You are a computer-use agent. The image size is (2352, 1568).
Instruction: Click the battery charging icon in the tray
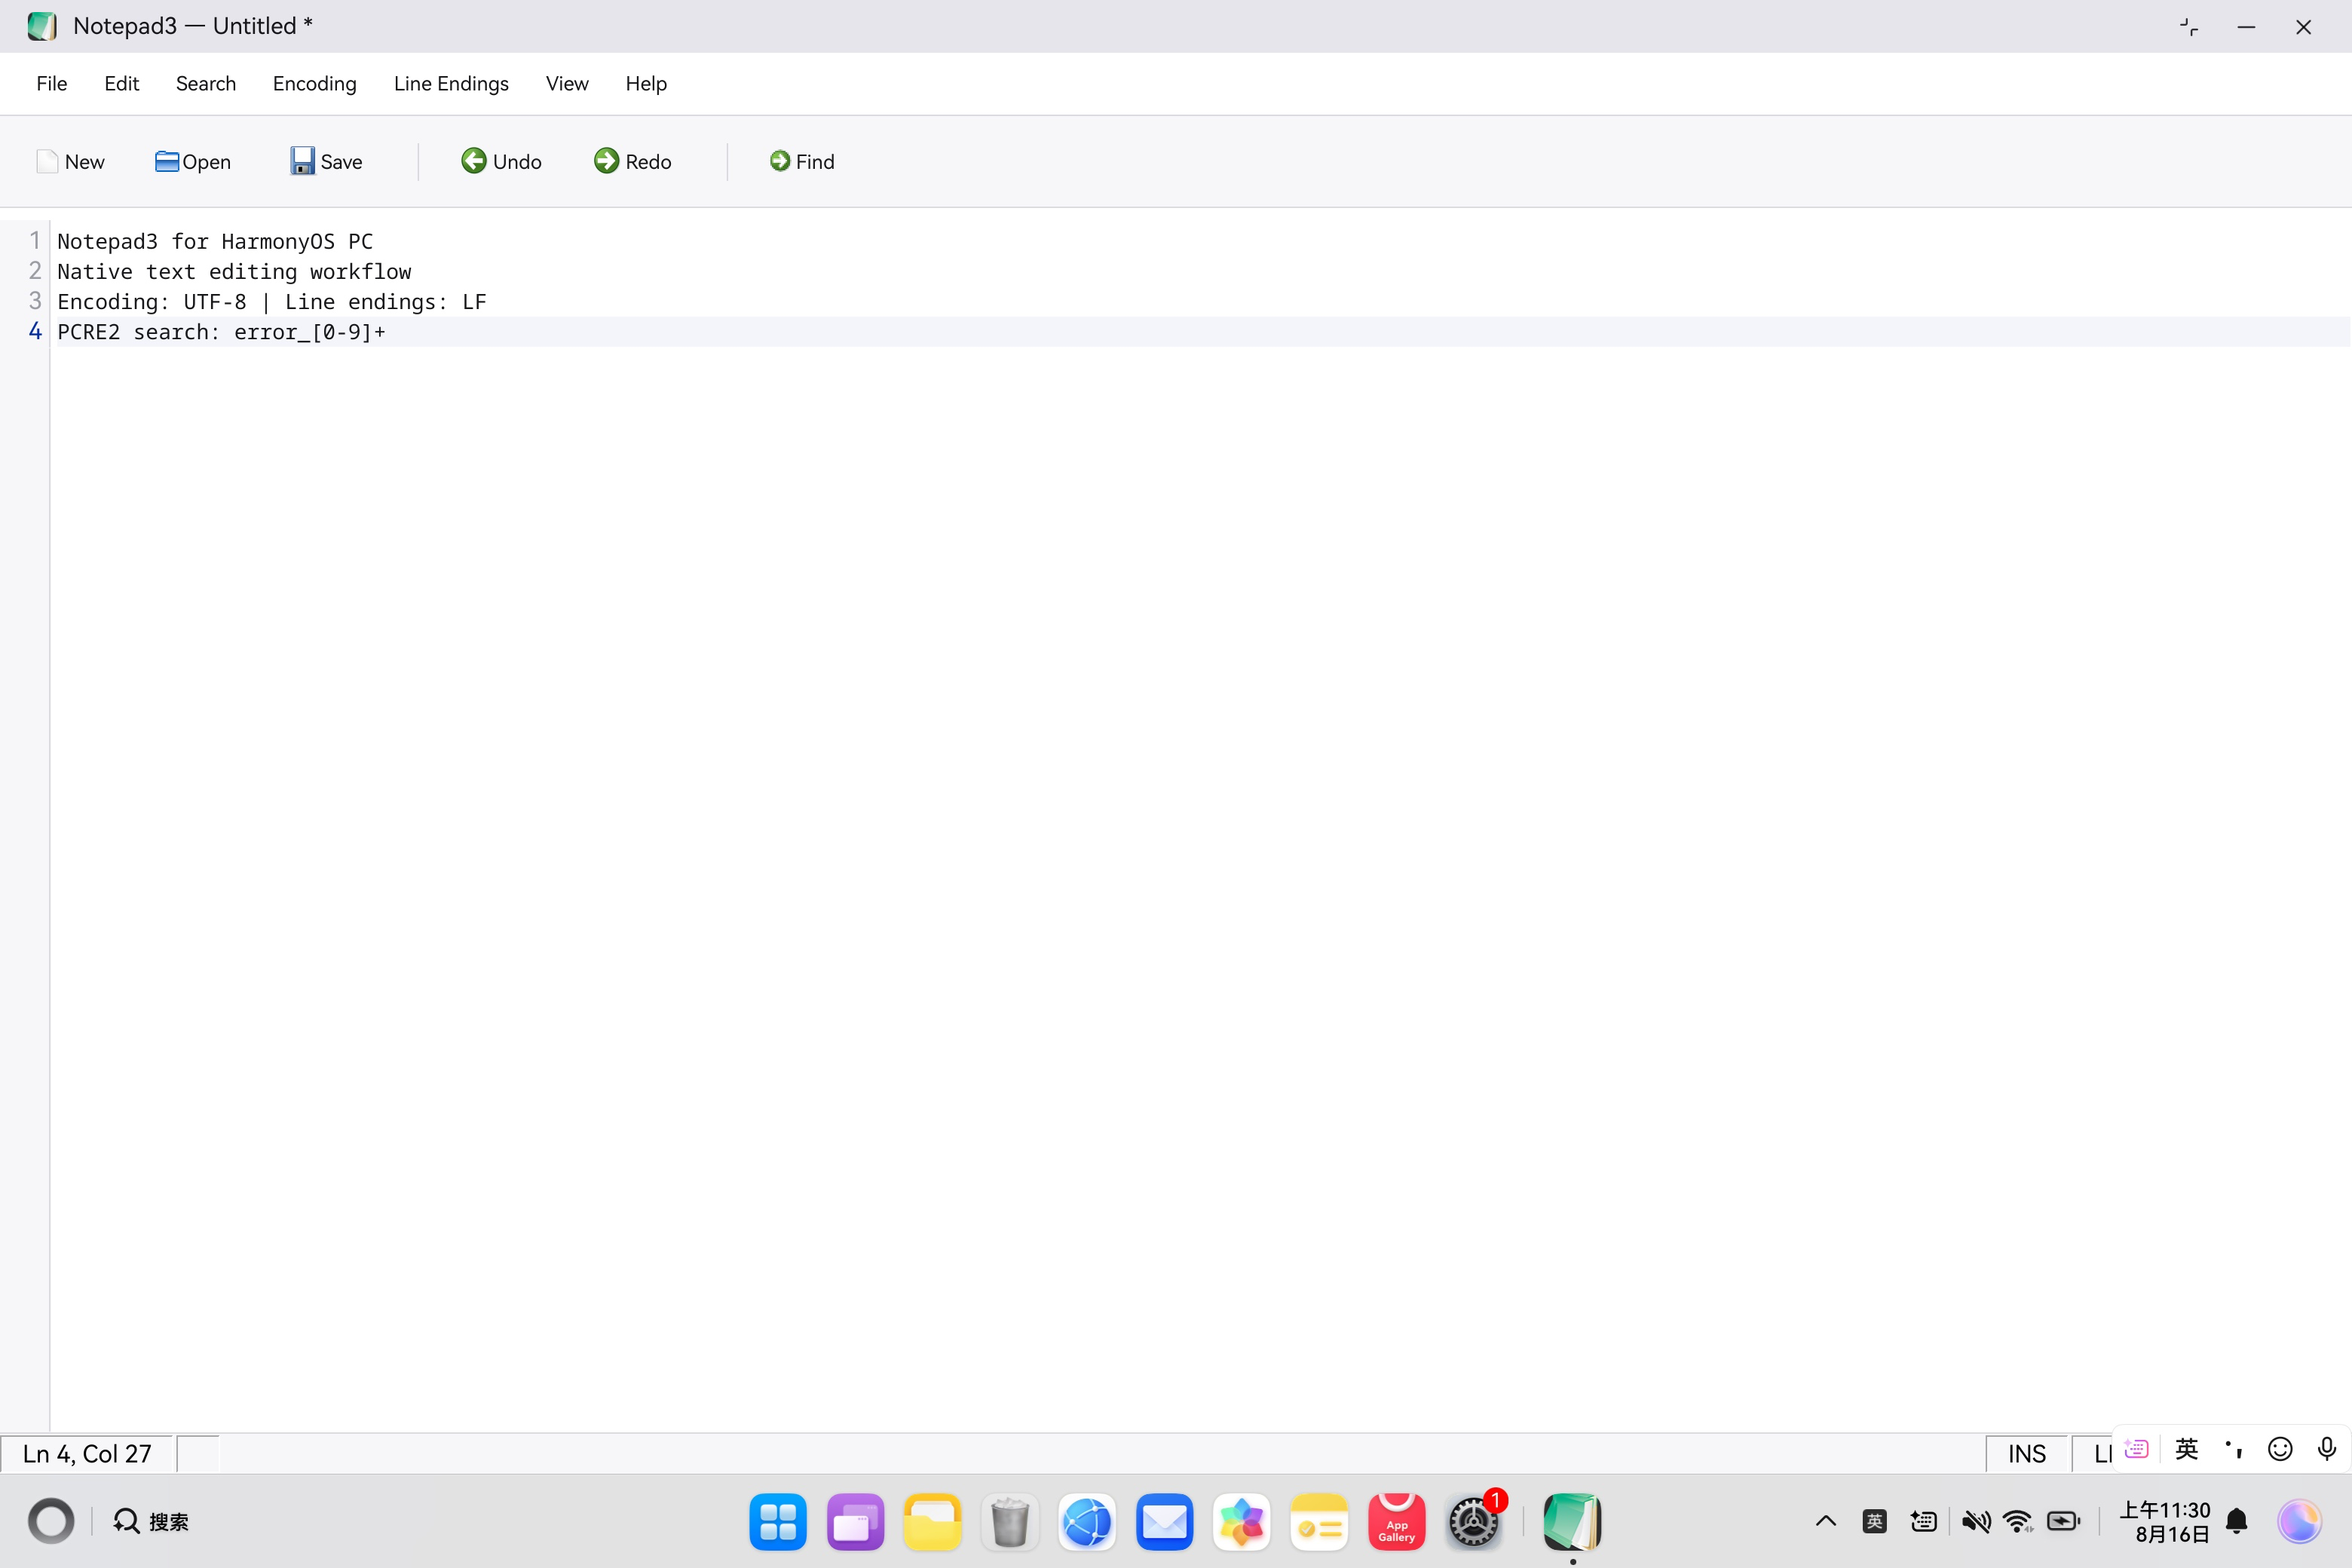coord(2064,1522)
